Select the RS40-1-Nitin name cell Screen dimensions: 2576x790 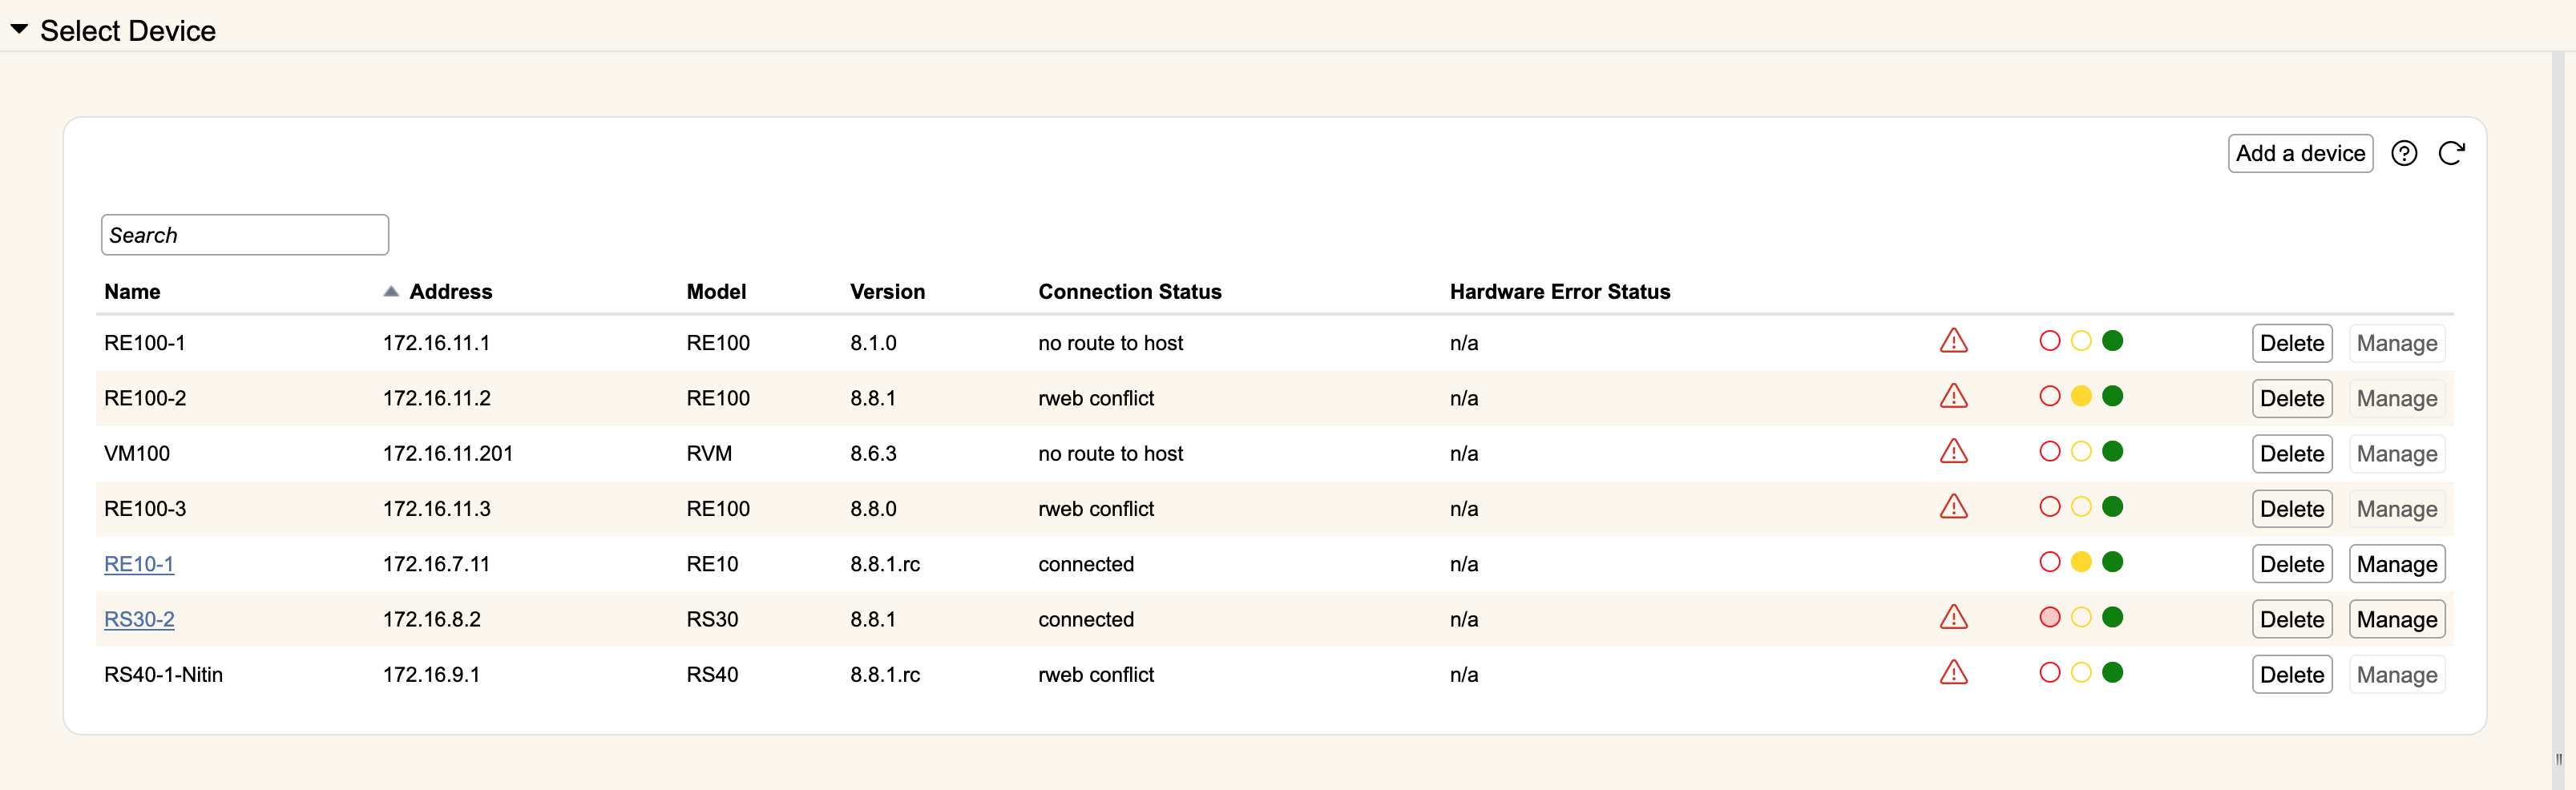coord(163,674)
